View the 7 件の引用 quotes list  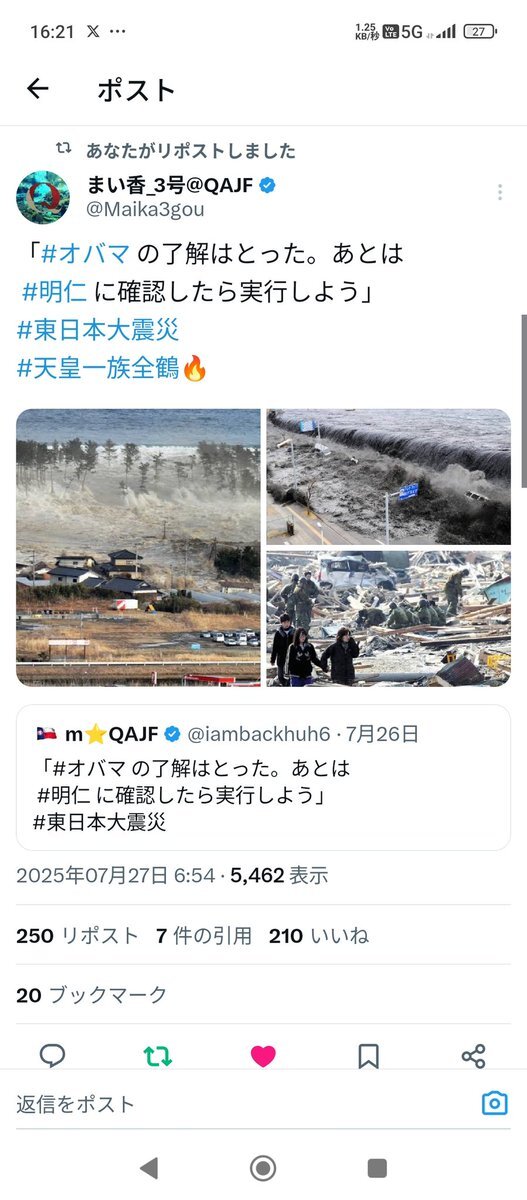pyautogui.click(x=204, y=936)
